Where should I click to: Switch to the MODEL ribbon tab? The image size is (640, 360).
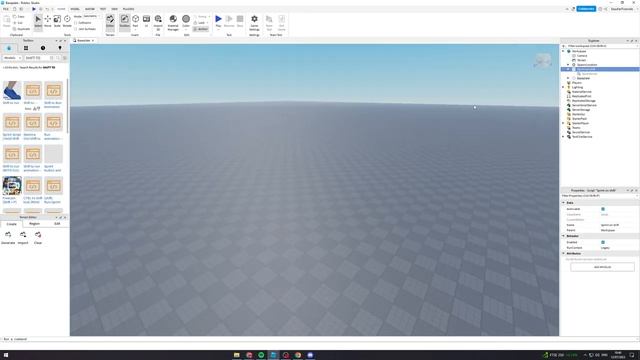point(75,9)
